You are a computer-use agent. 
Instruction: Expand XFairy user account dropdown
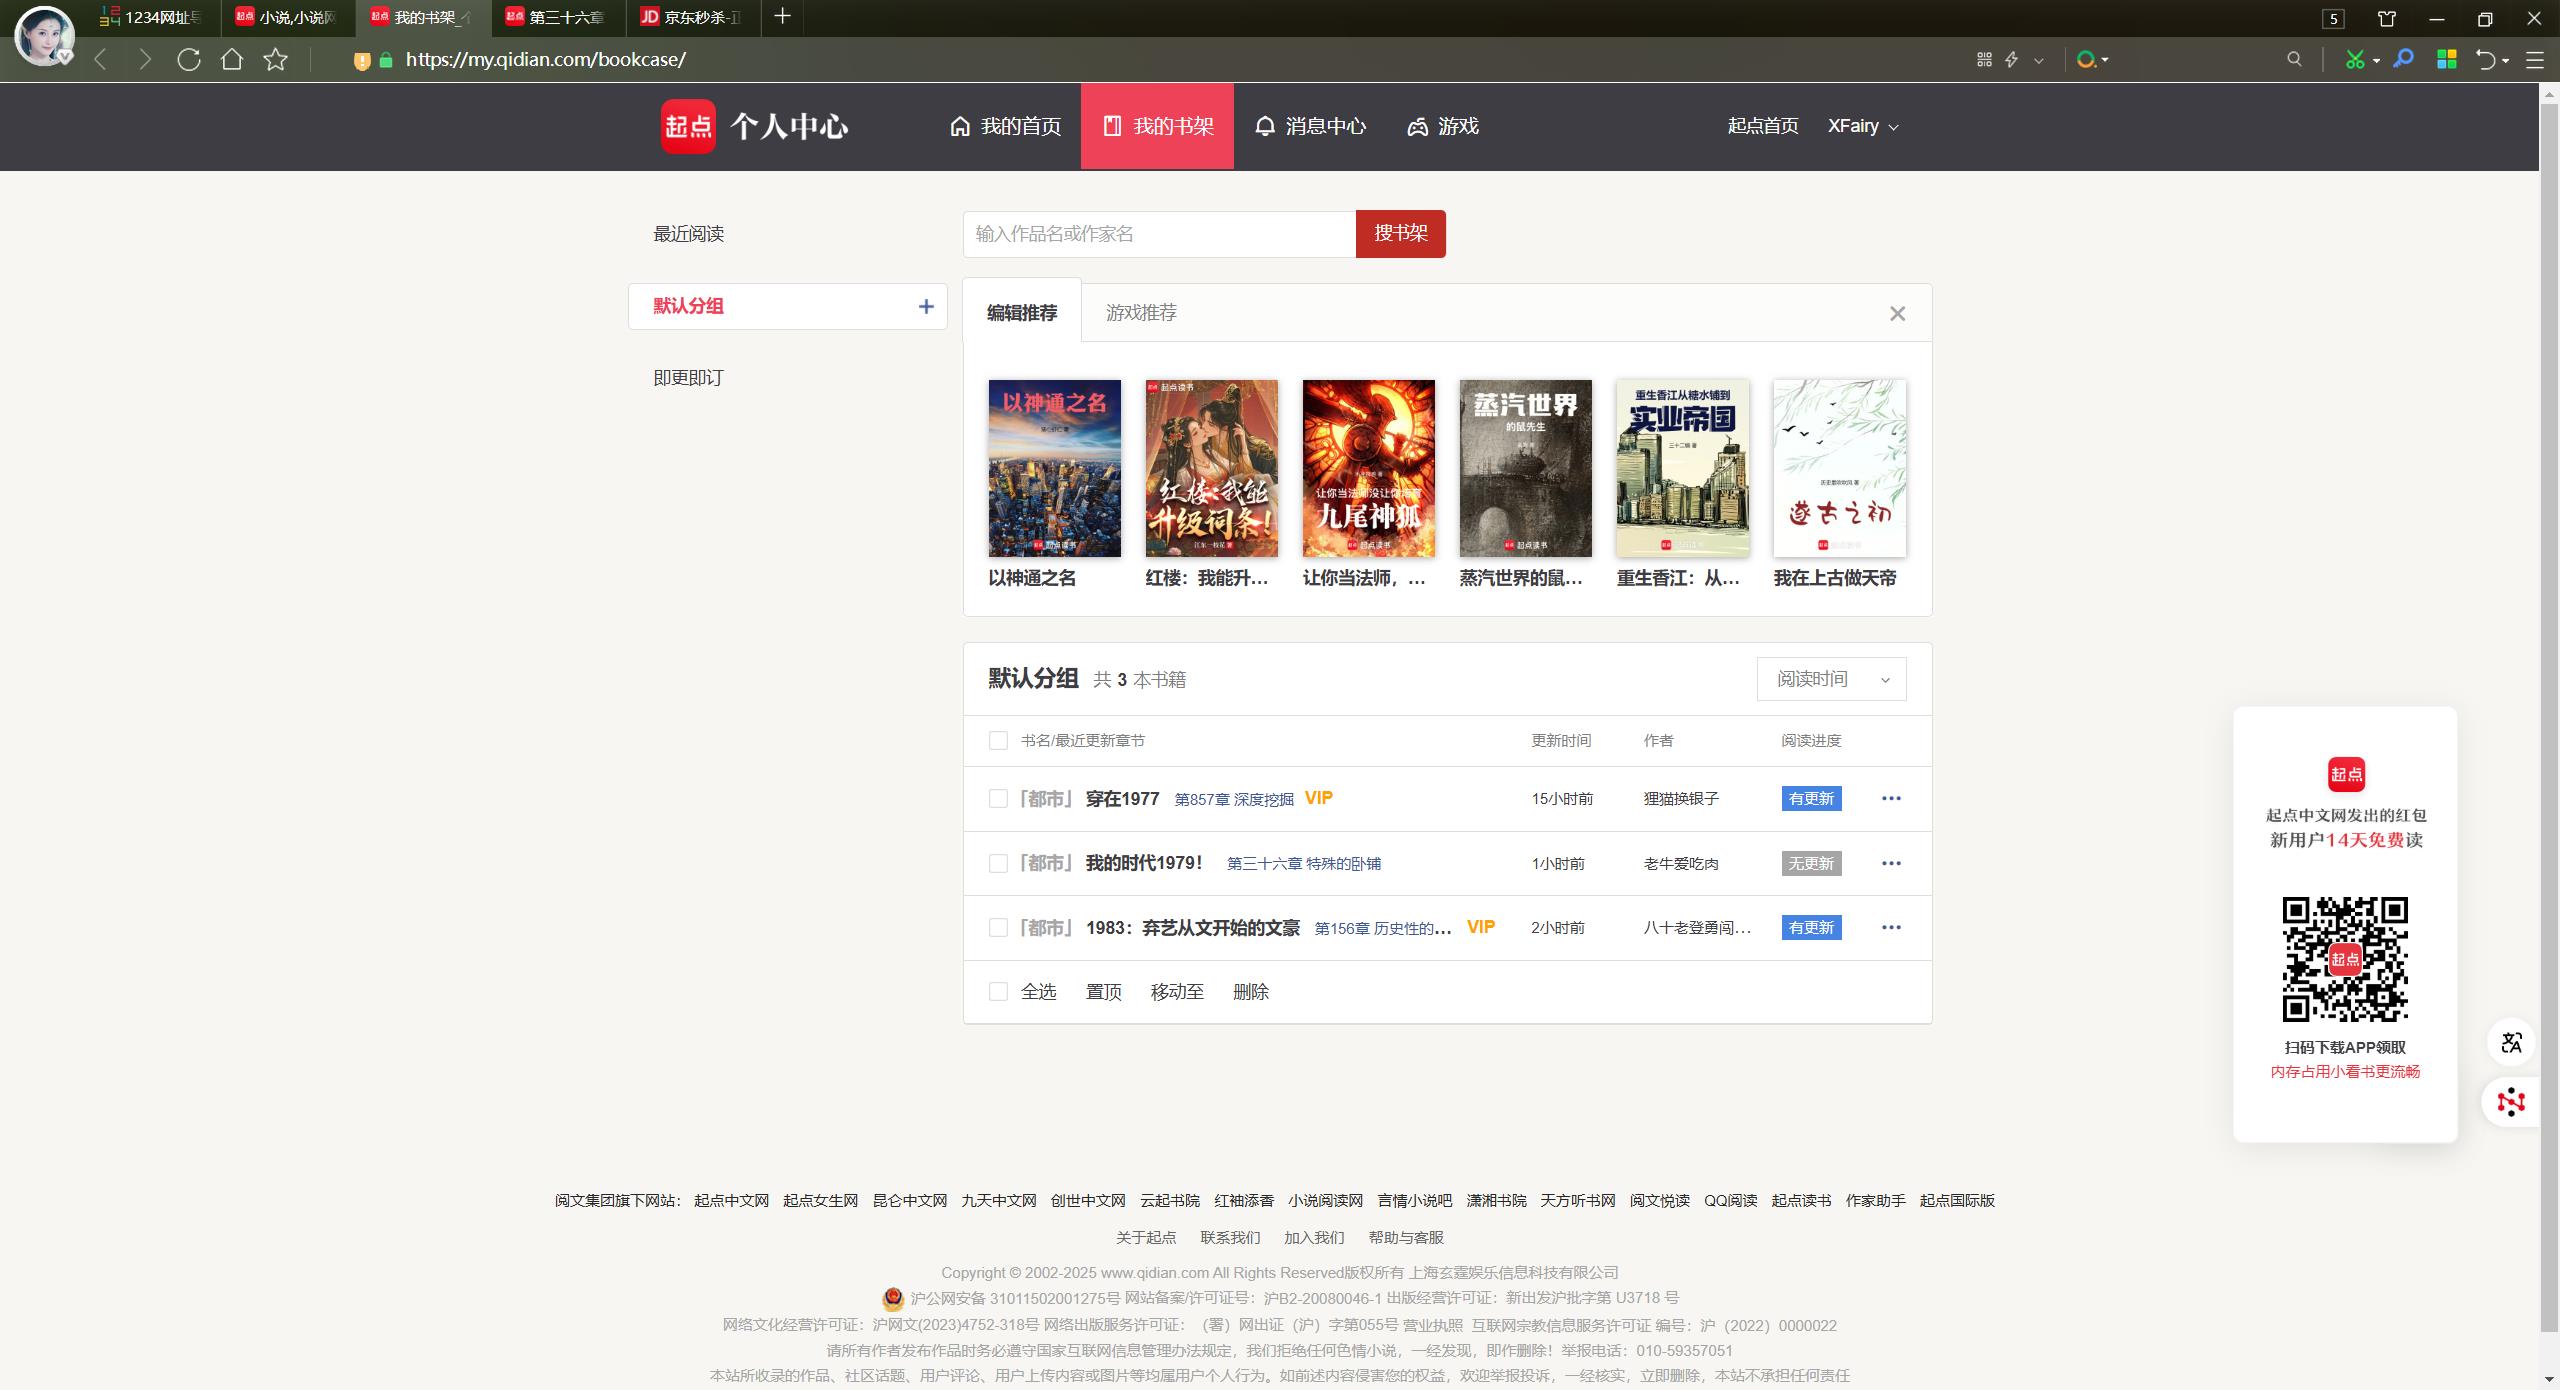coord(1863,126)
